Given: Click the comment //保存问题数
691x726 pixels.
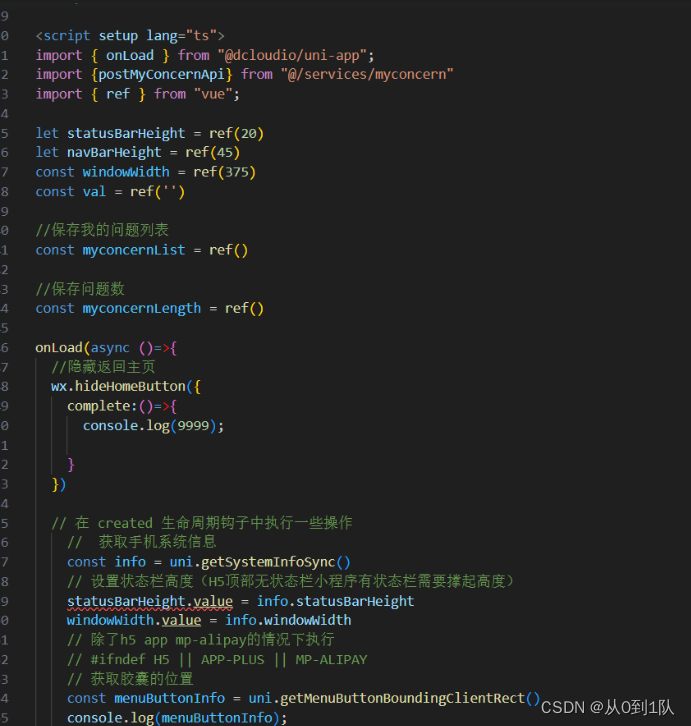Looking at the screenshot, I should coord(80,289).
